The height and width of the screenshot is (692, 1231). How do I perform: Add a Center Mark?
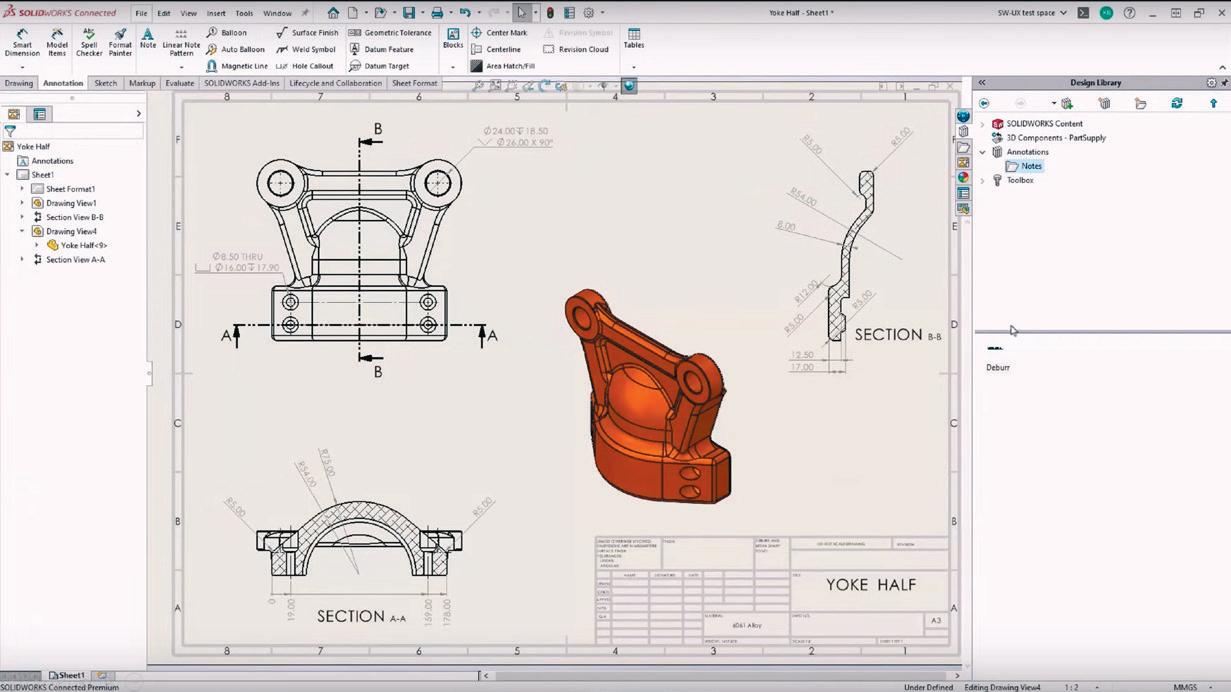click(498, 33)
